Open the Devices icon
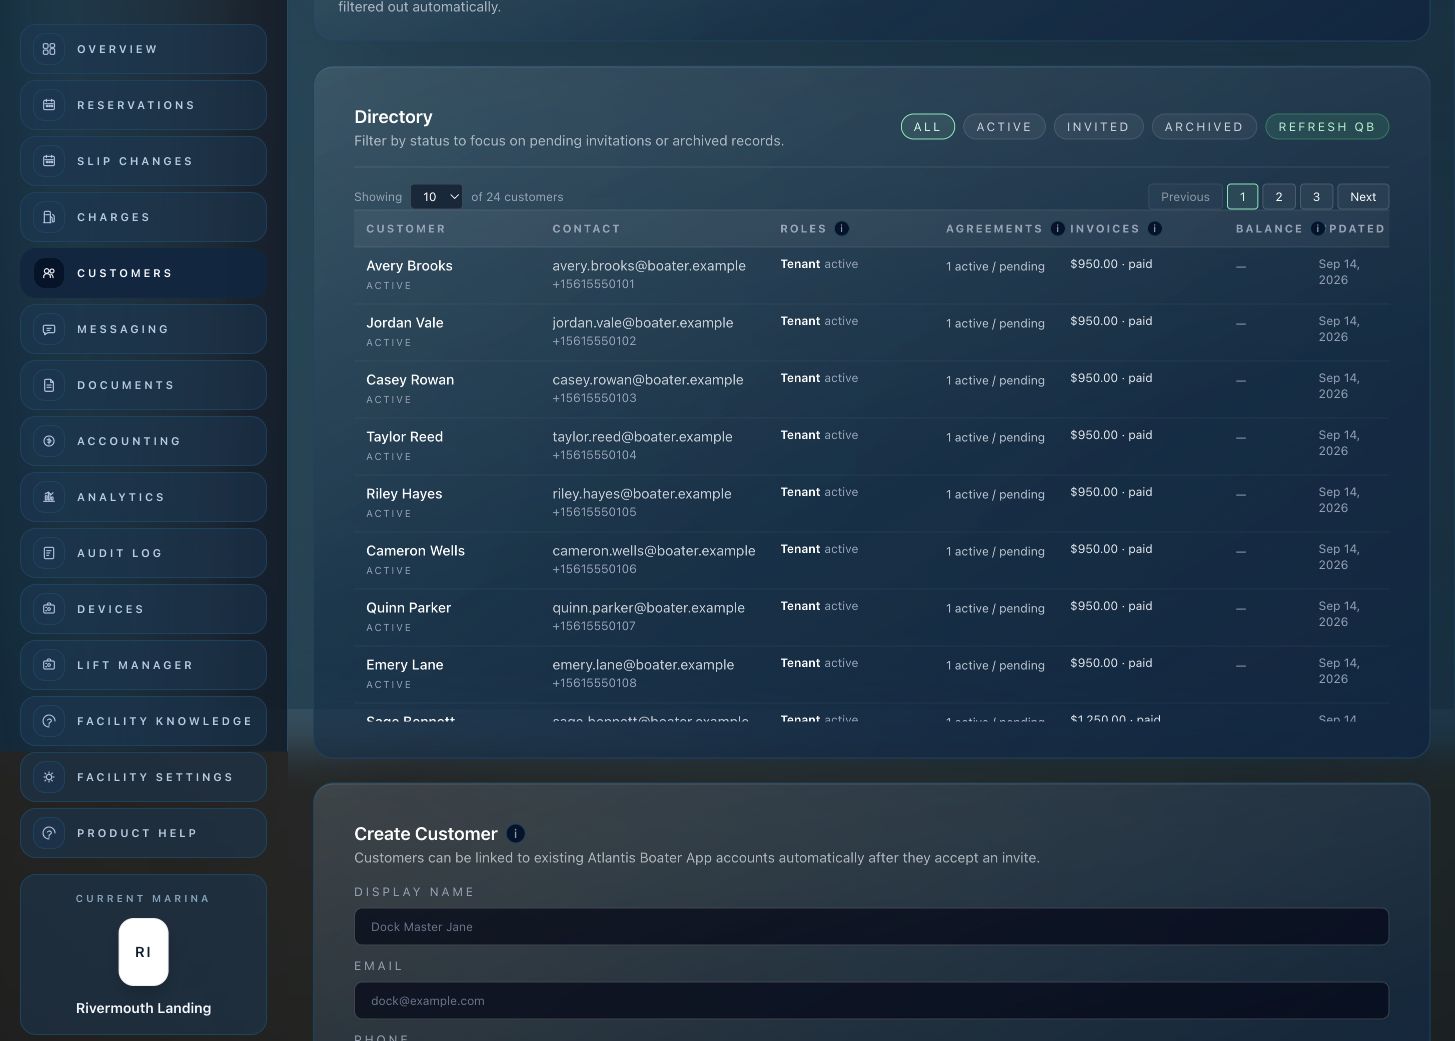This screenshot has height=1041, width=1455. (49, 609)
